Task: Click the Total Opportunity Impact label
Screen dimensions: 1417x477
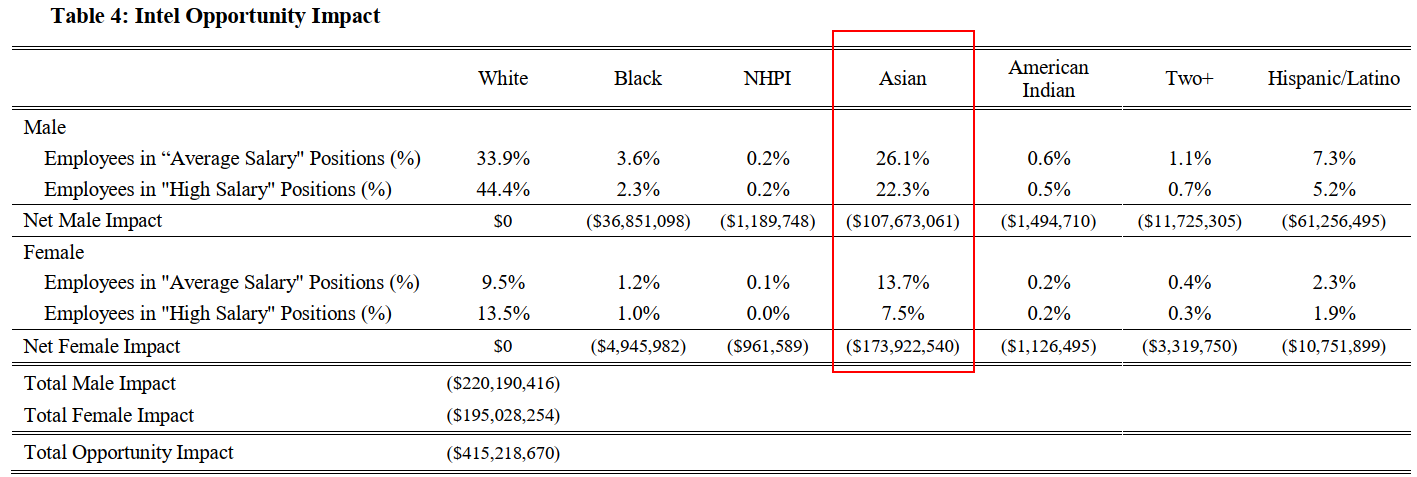Action: pos(129,452)
